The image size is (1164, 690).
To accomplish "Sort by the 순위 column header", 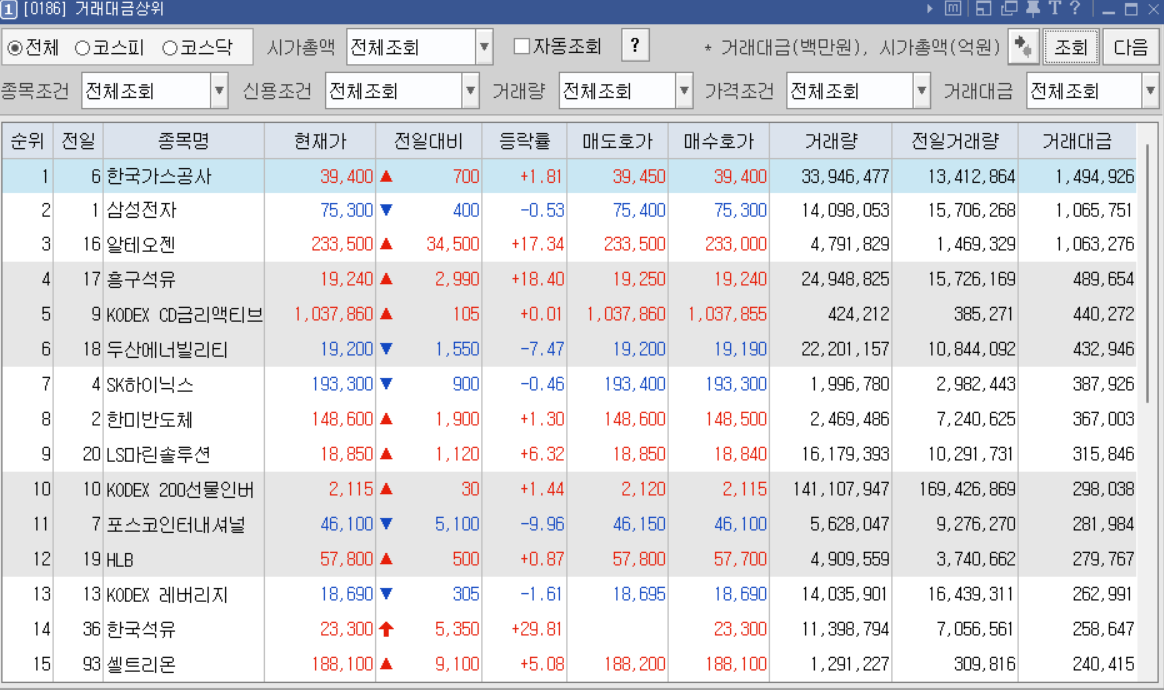I will [27, 141].
